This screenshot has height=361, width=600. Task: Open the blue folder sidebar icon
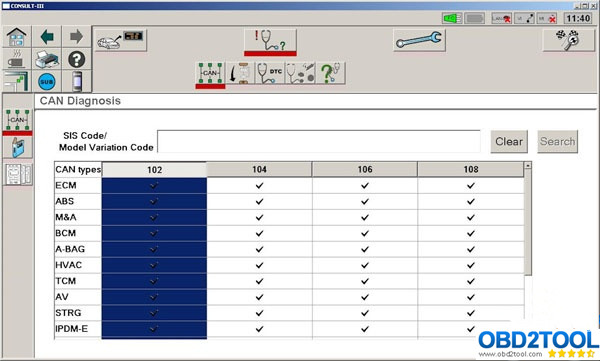[18, 147]
